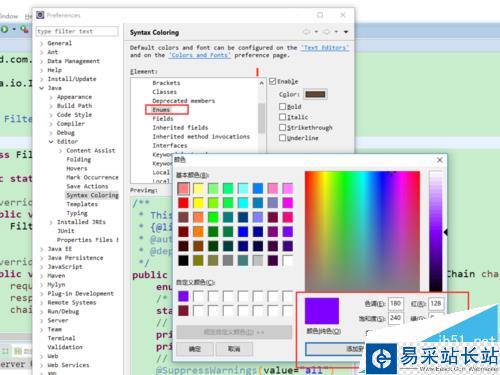The image size is (500, 375).
Task: Collapse the Editor tree node
Action: (x=51, y=142)
